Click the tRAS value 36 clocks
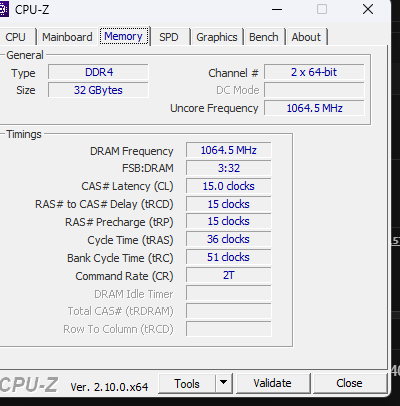 click(x=229, y=239)
